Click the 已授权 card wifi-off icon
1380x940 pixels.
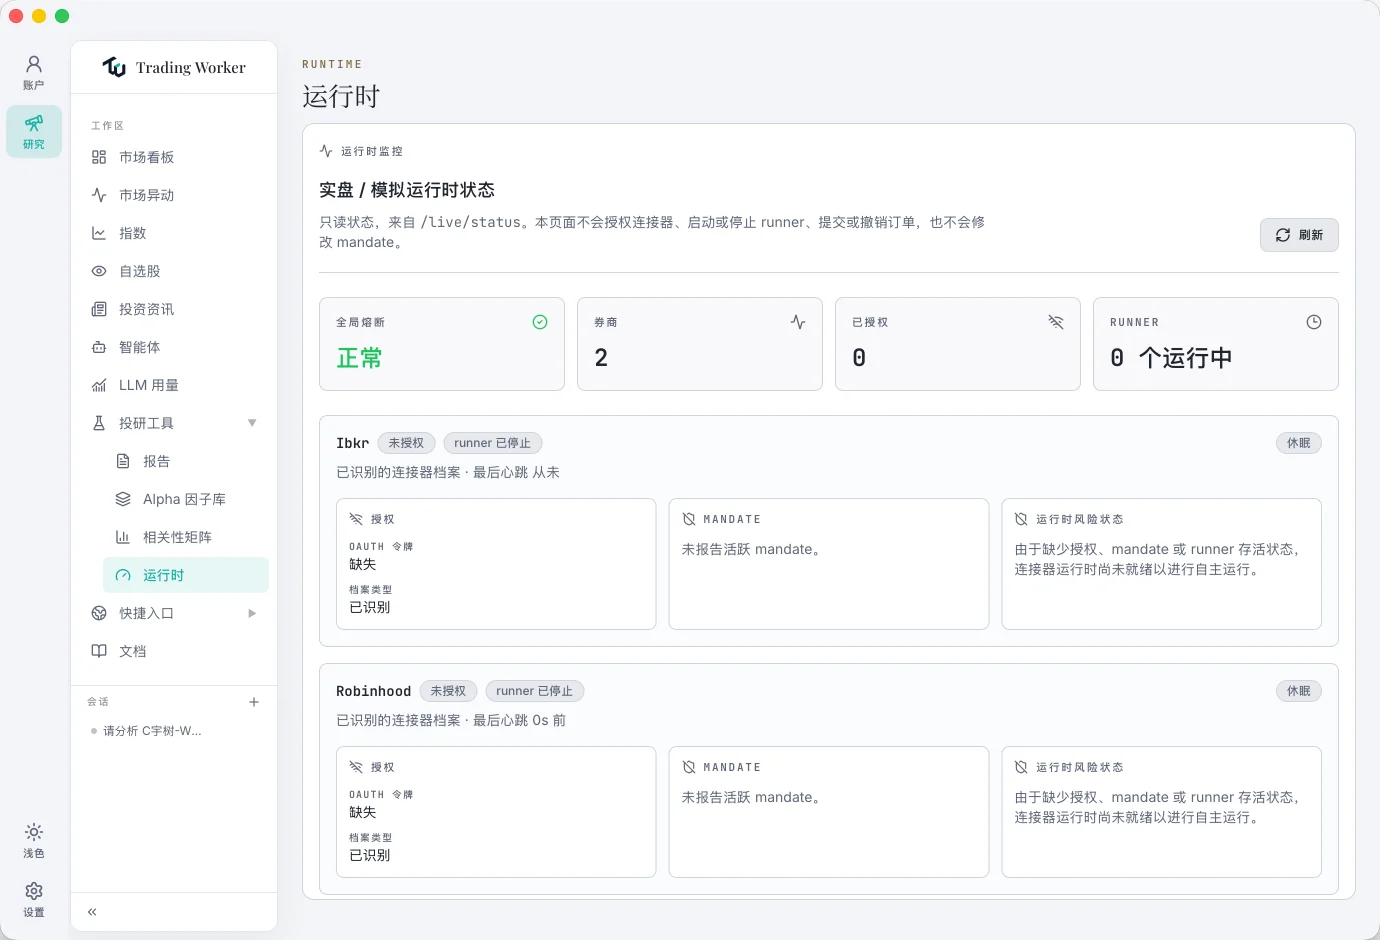(1056, 322)
